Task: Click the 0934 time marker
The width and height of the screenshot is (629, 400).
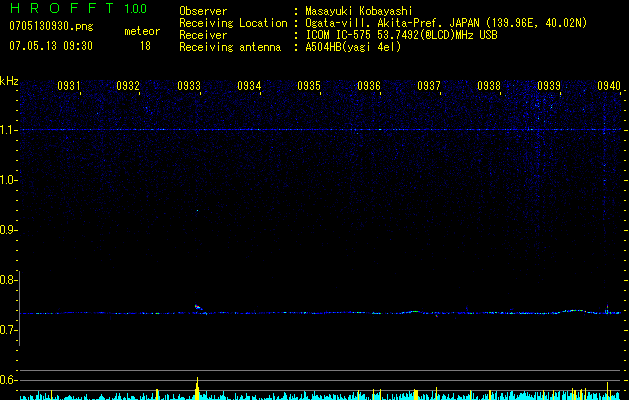Action: pos(249,85)
